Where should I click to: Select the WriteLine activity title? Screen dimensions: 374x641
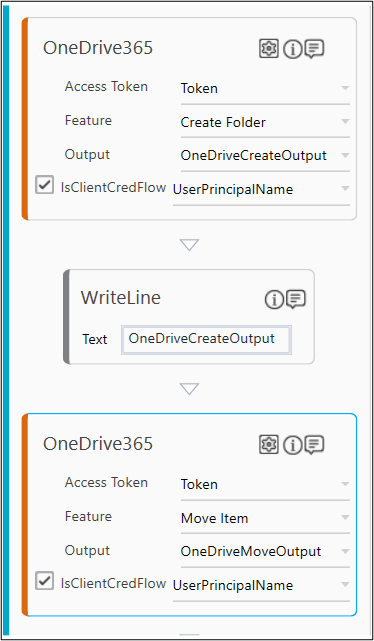121,297
